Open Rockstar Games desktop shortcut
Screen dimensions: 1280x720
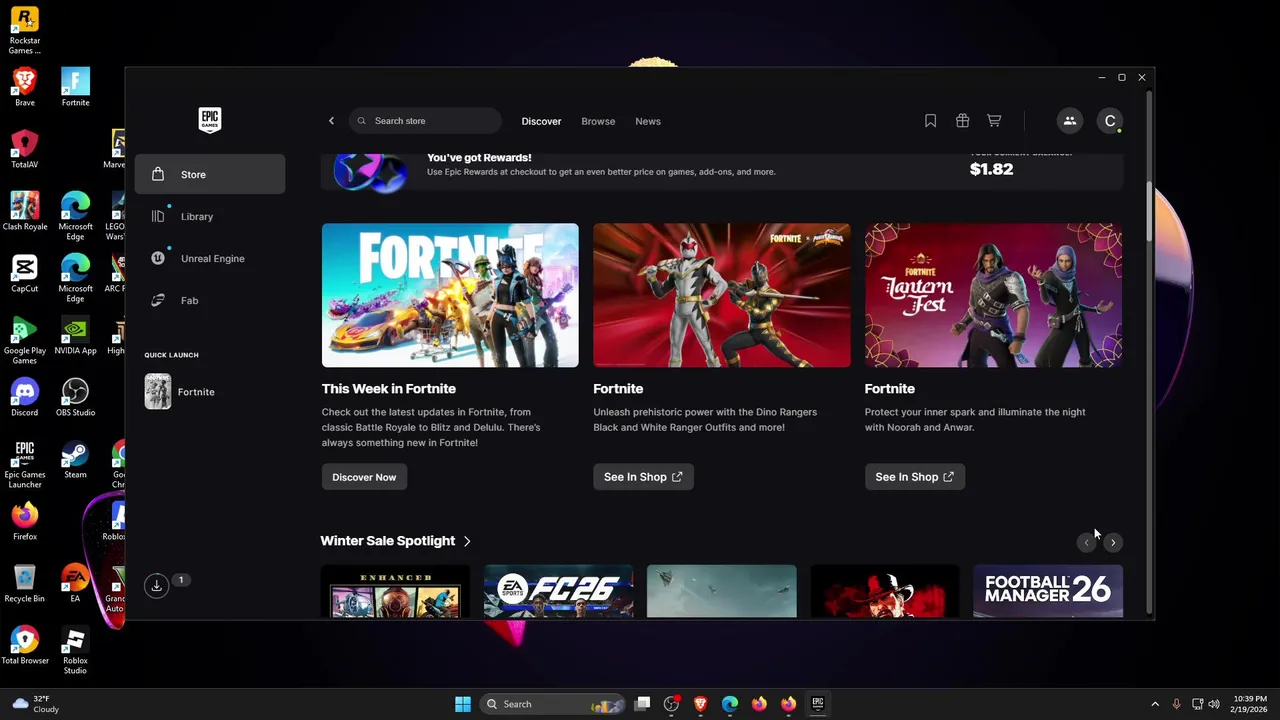point(25,31)
